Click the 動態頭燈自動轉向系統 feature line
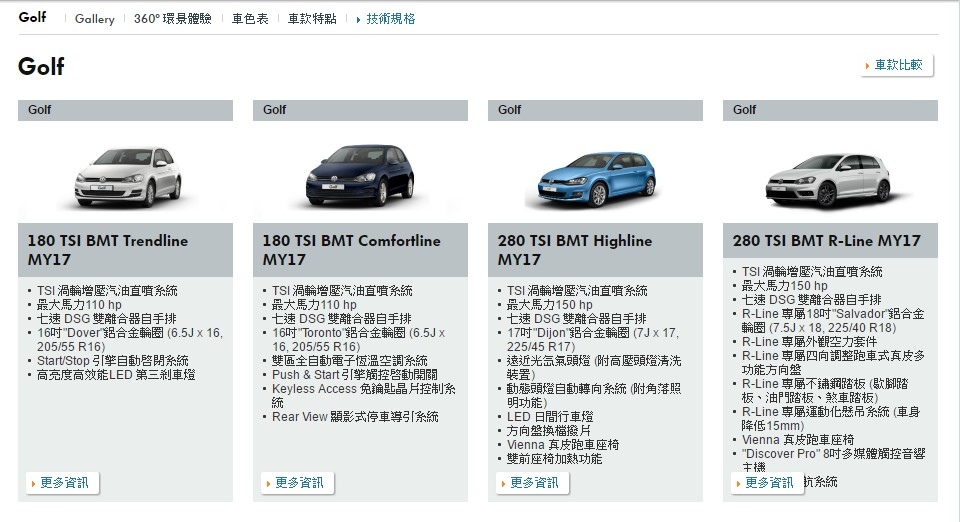960x522 pixels. 594,395
